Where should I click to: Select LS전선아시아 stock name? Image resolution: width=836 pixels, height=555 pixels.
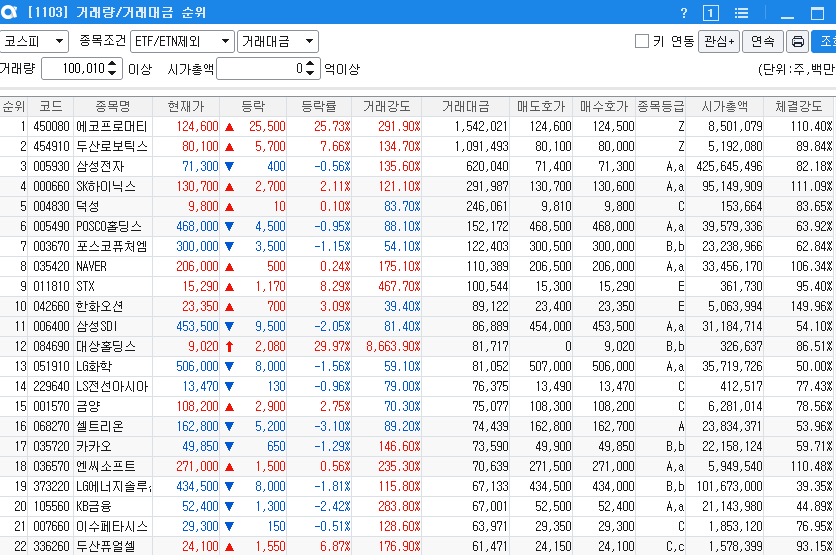[x=112, y=387]
